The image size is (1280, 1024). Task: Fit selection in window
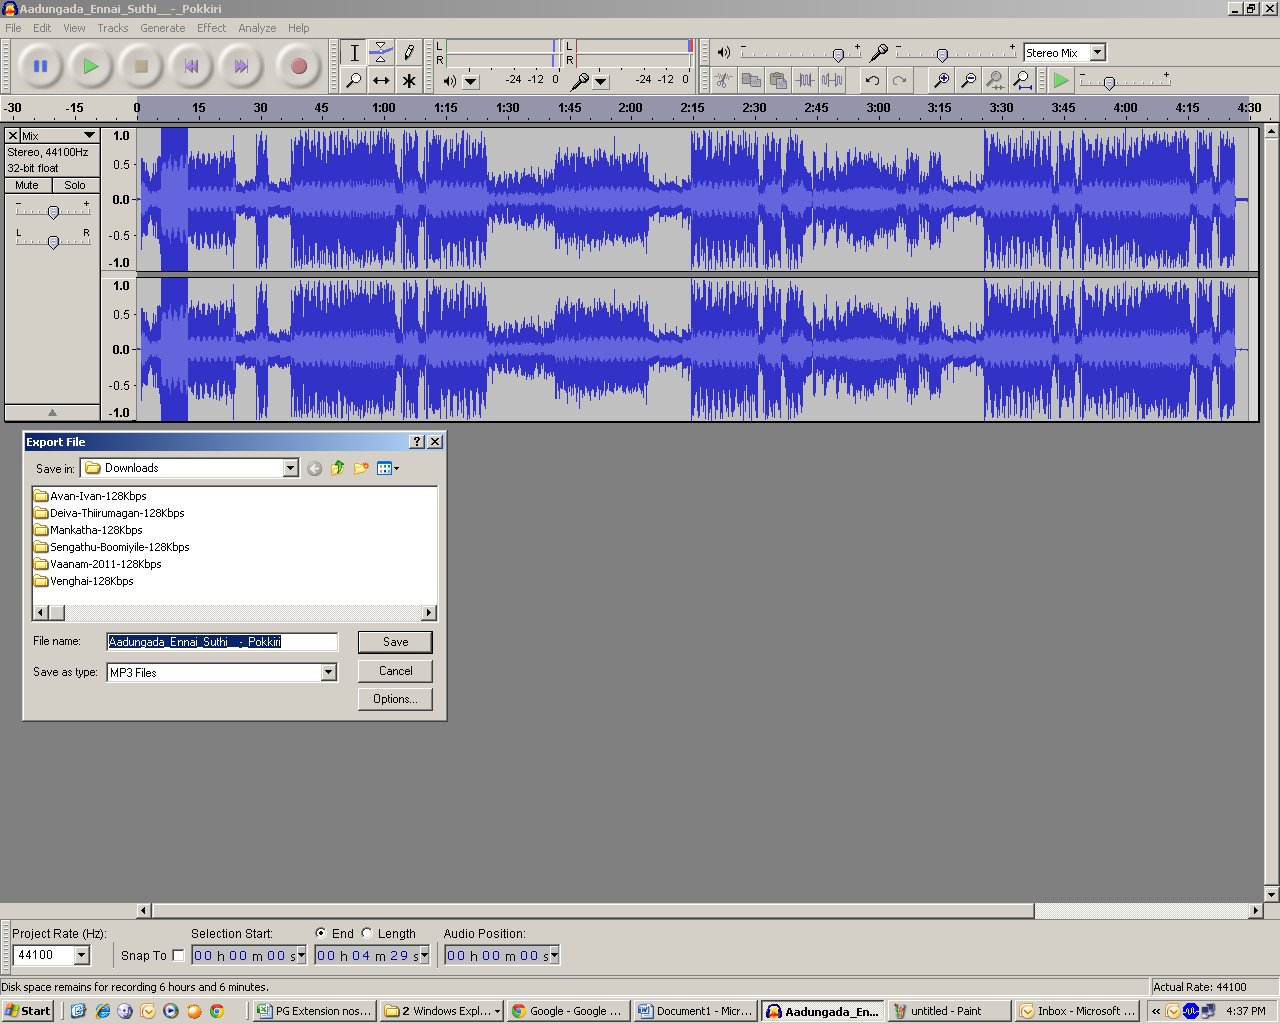click(x=995, y=80)
